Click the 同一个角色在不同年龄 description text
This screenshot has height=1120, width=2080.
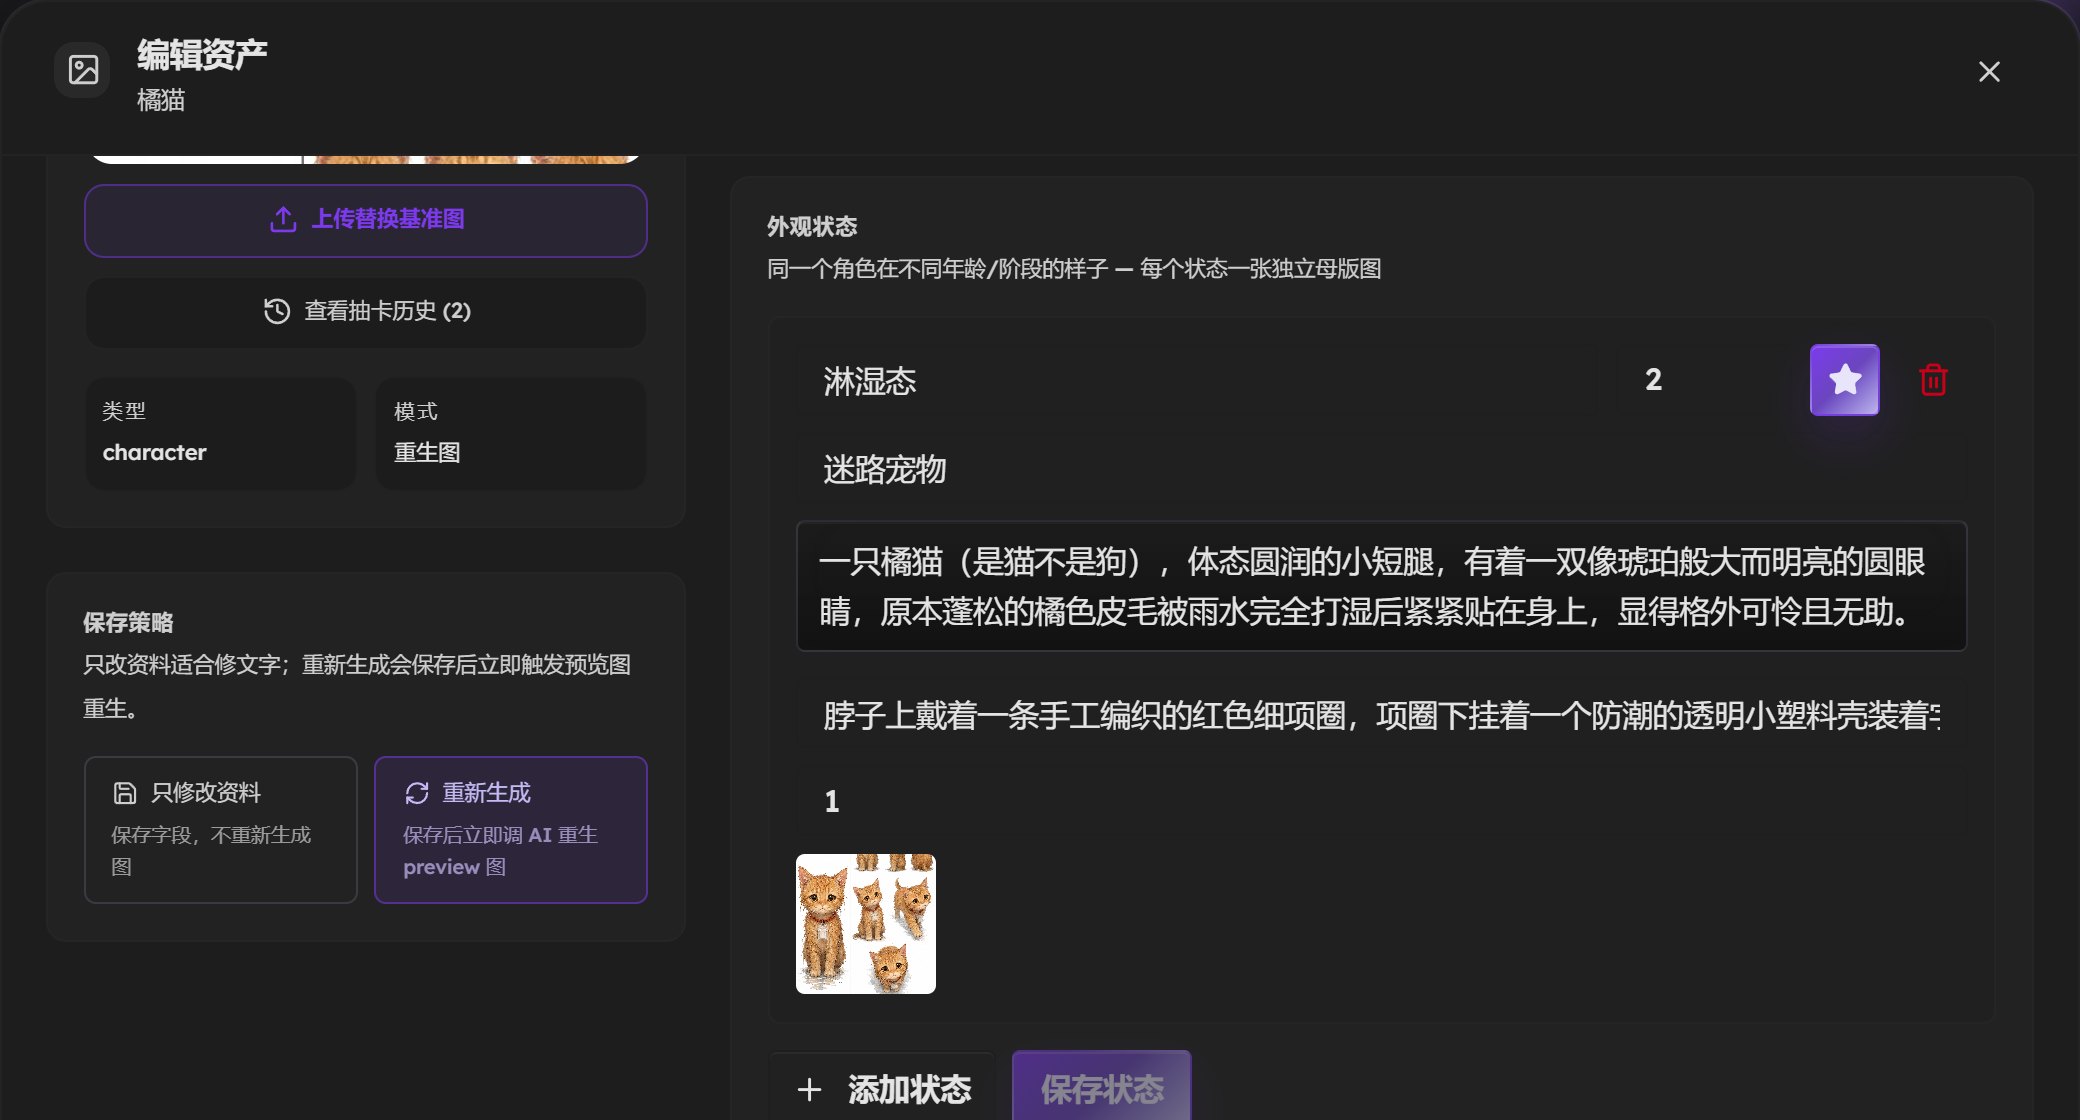[x=1074, y=269]
